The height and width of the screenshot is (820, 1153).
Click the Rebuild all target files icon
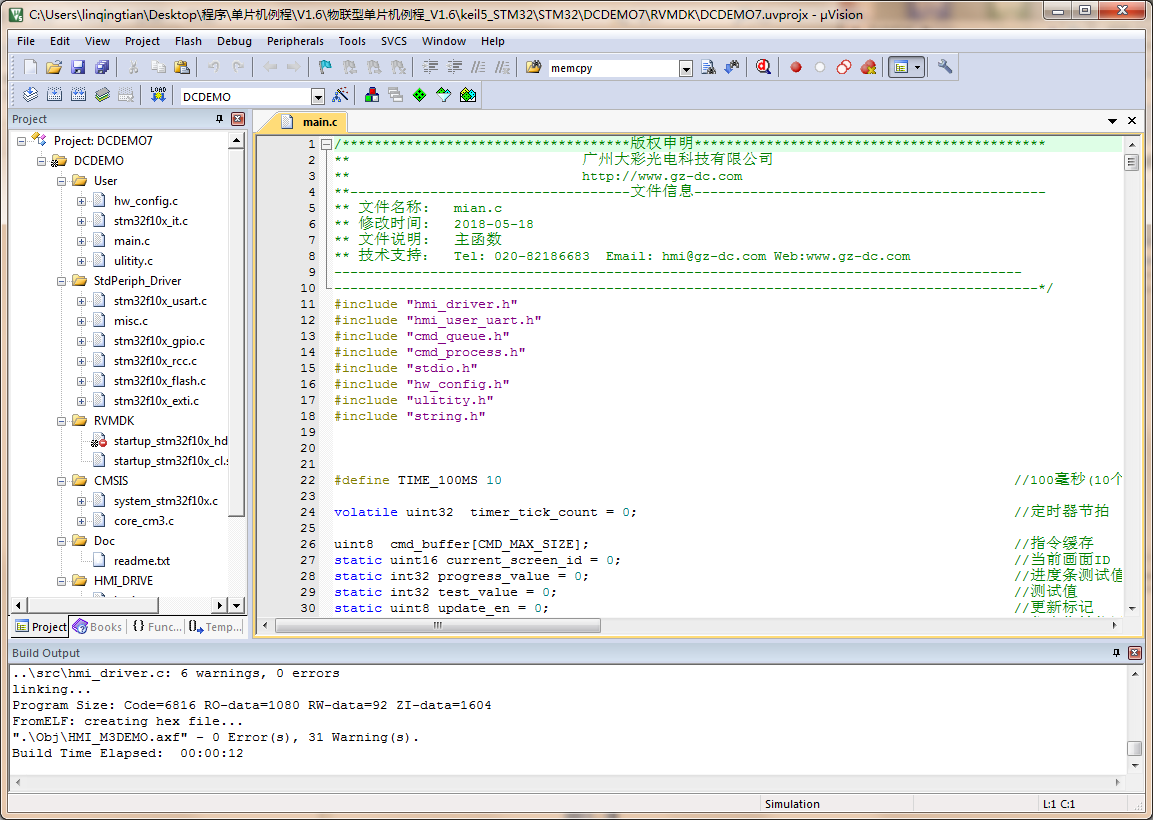(x=78, y=96)
